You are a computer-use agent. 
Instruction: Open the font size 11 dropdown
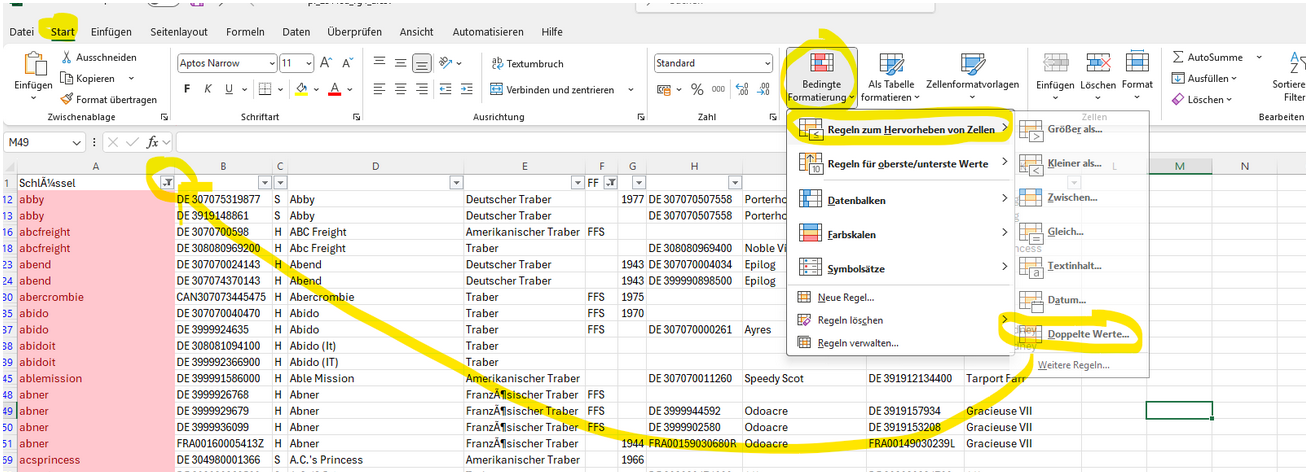[311, 63]
